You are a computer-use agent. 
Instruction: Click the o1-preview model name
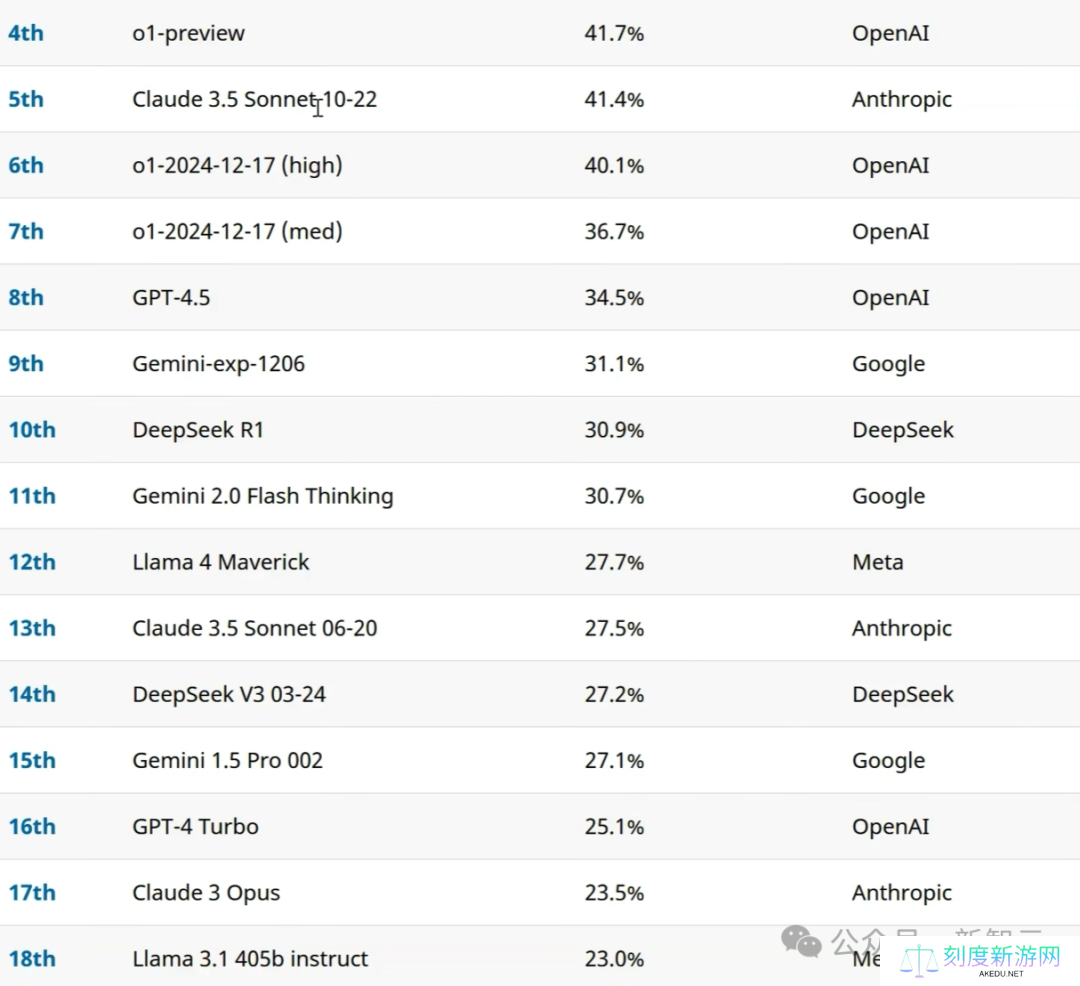click(x=188, y=33)
